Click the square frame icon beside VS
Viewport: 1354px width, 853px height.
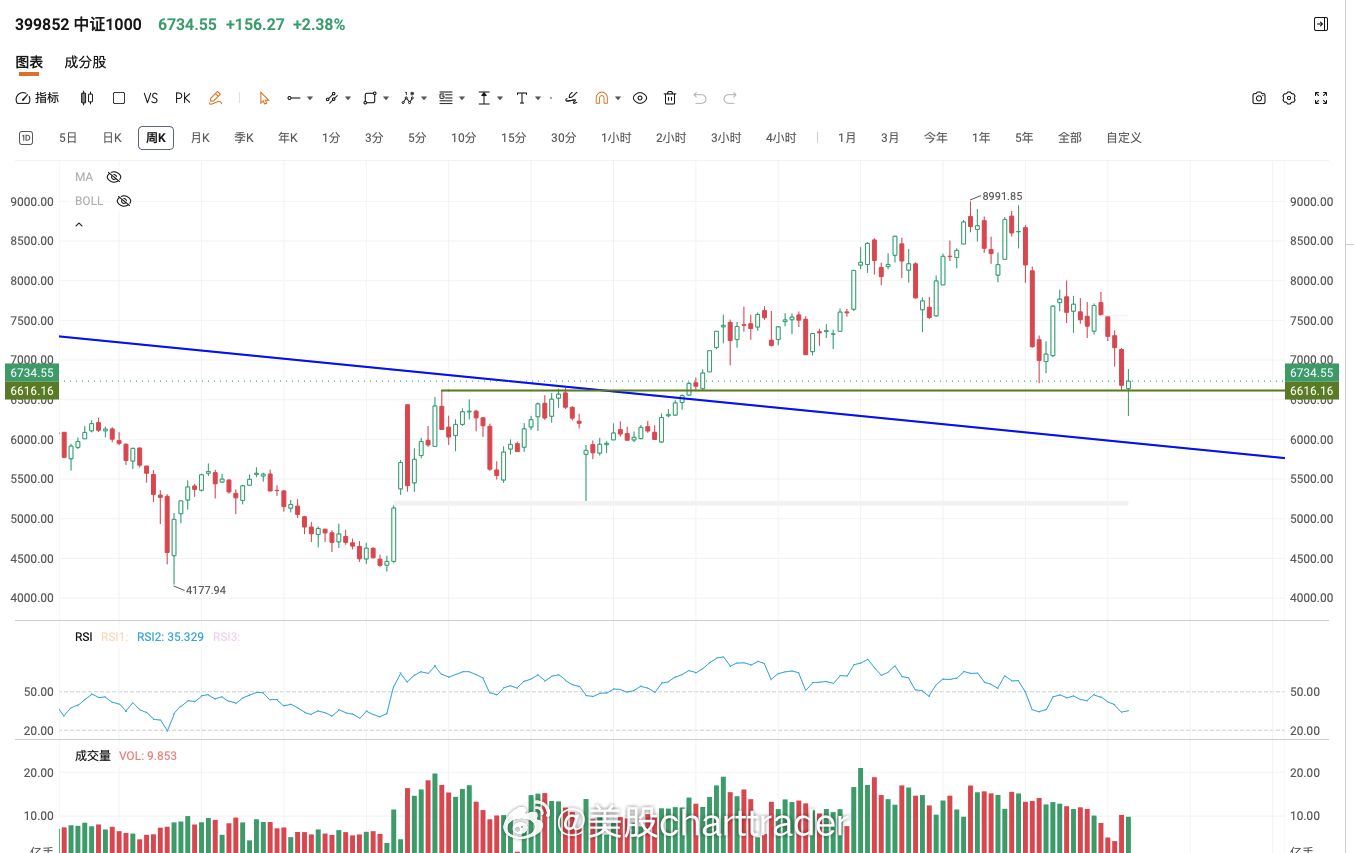[x=119, y=98]
